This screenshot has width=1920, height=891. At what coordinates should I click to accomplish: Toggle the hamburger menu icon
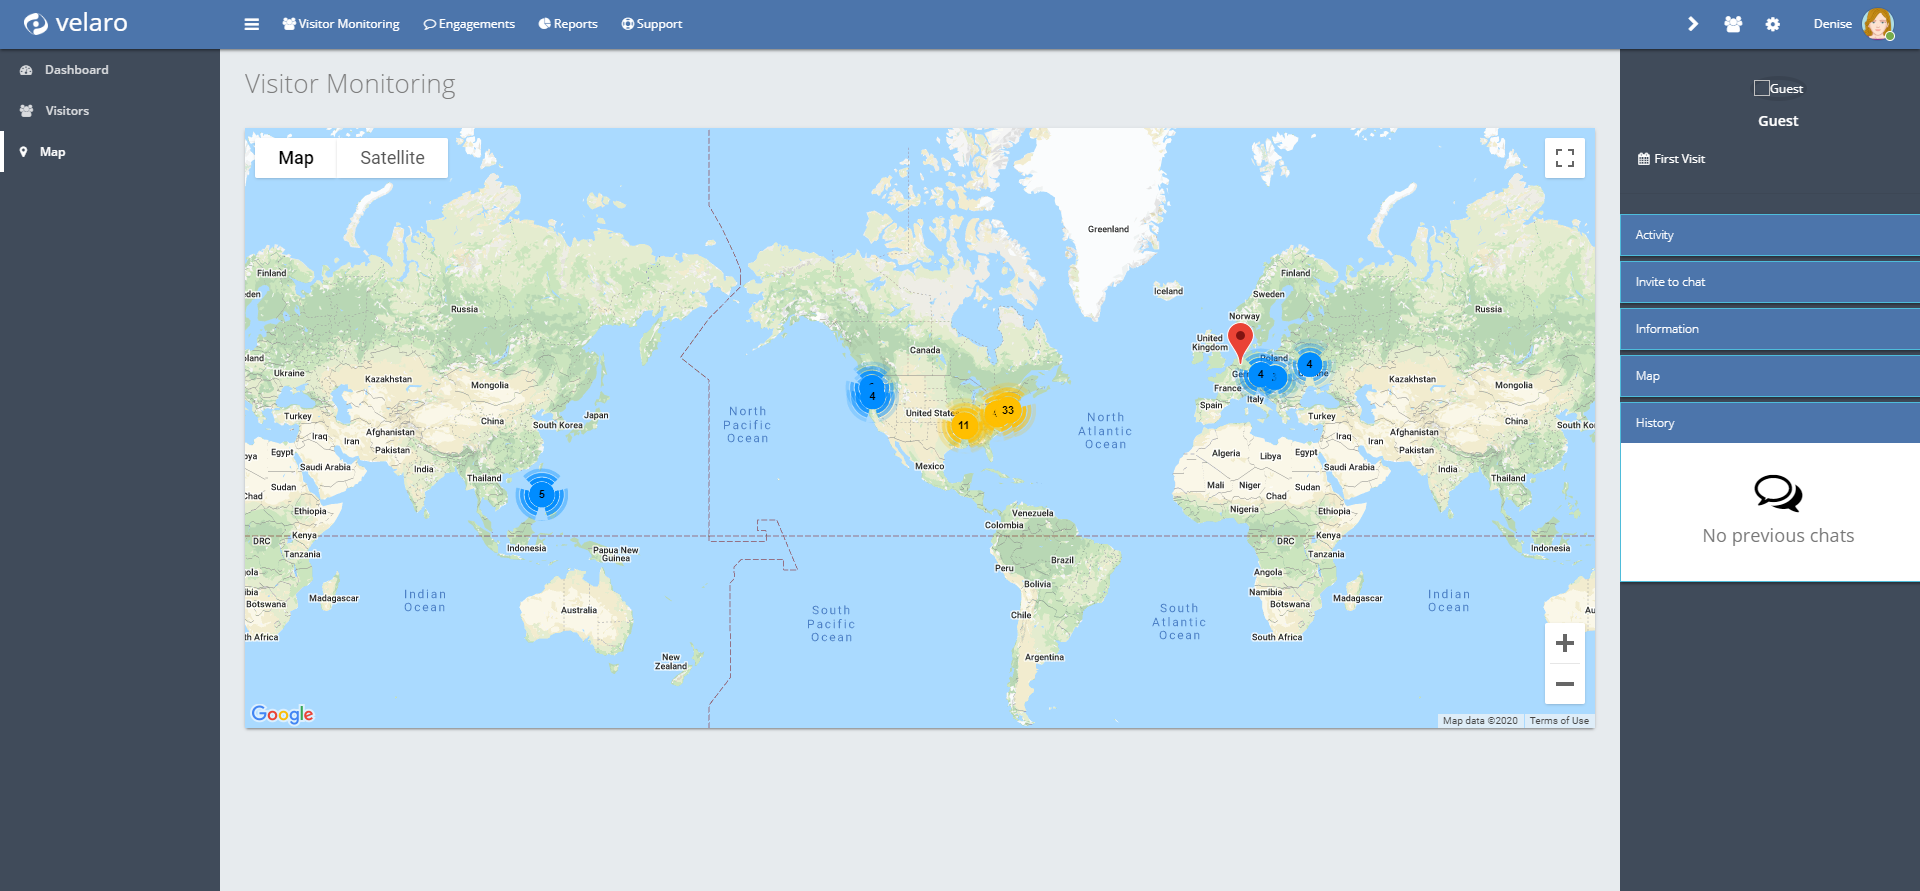pos(251,24)
